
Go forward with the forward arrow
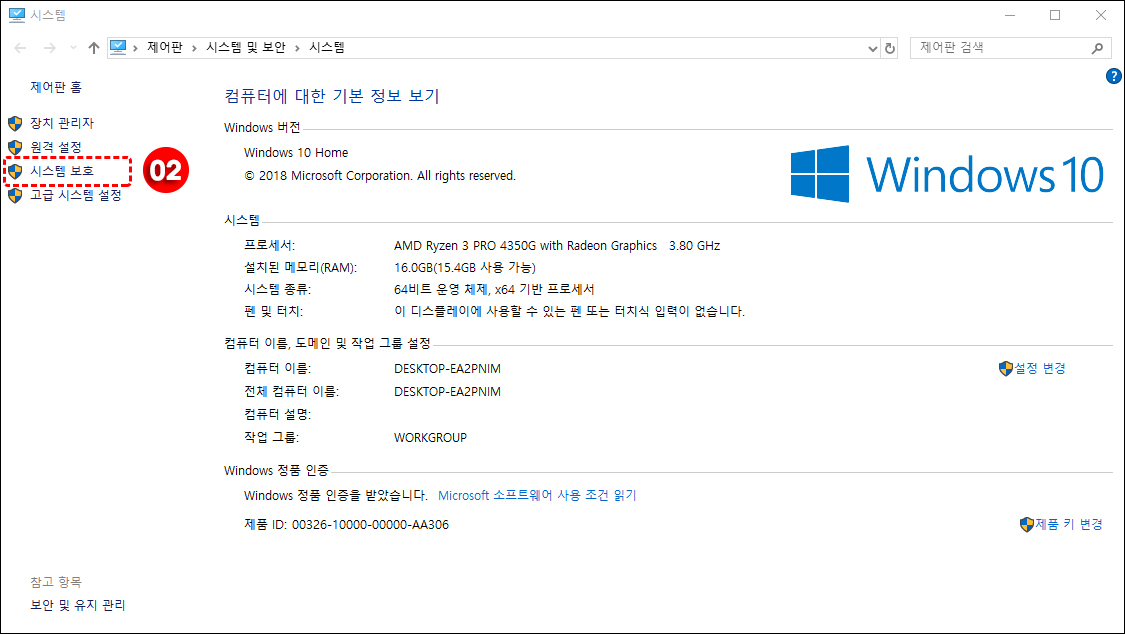(50, 48)
